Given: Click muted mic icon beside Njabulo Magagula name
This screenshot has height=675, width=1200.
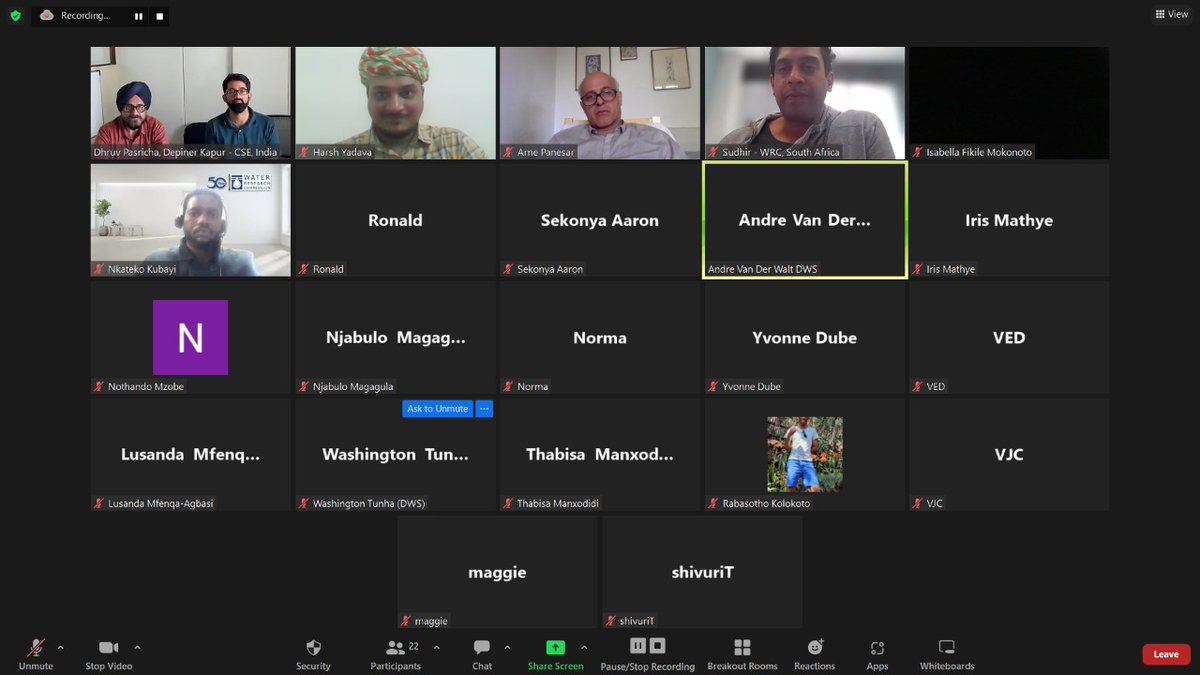Looking at the screenshot, I should point(304,386).
